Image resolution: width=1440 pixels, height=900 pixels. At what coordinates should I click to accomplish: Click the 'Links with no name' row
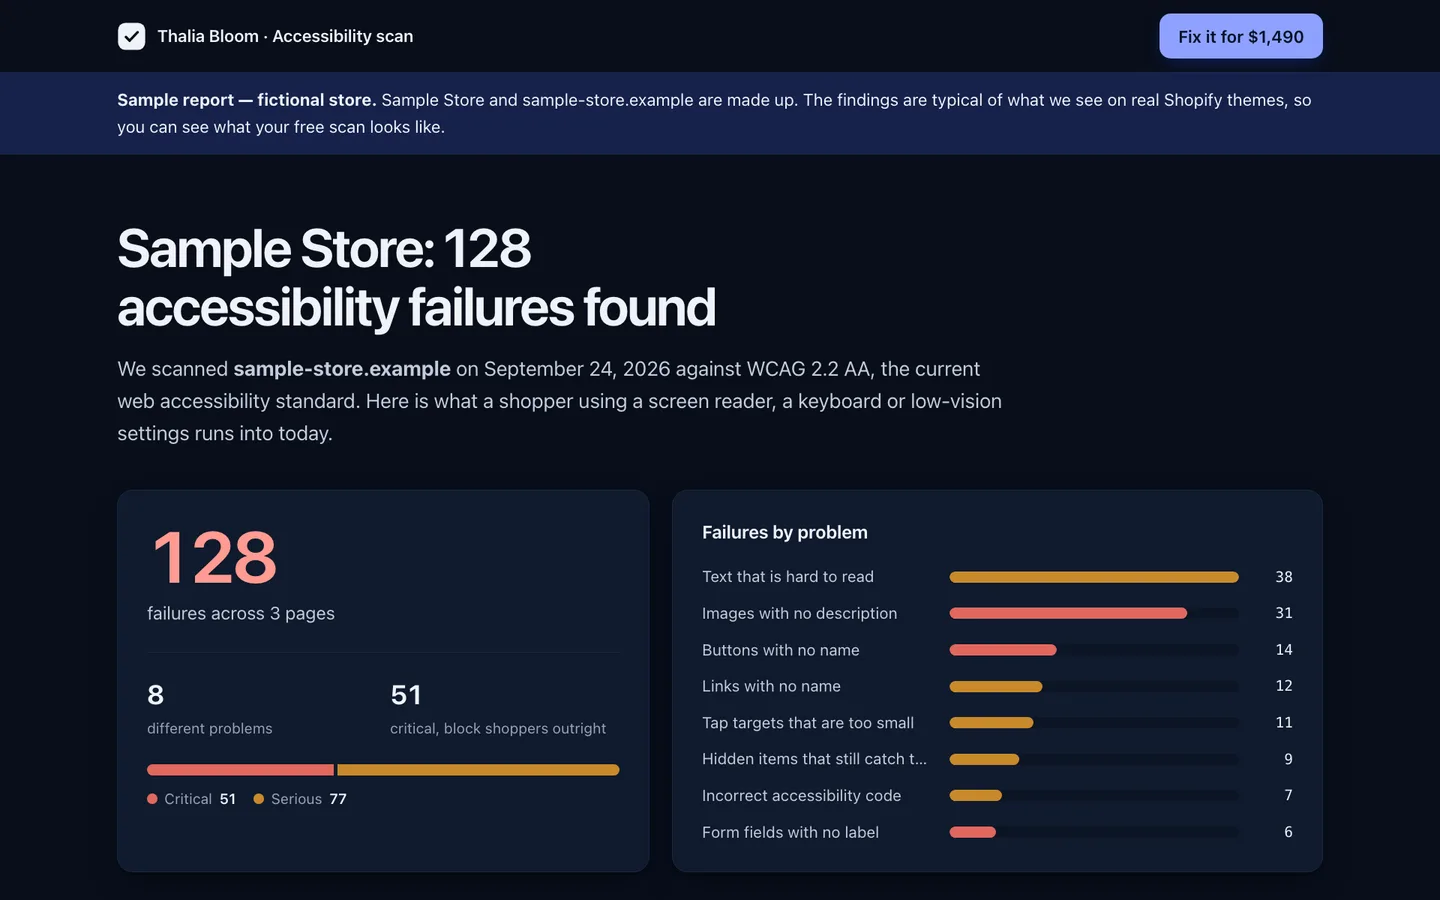tap(997, 686)
